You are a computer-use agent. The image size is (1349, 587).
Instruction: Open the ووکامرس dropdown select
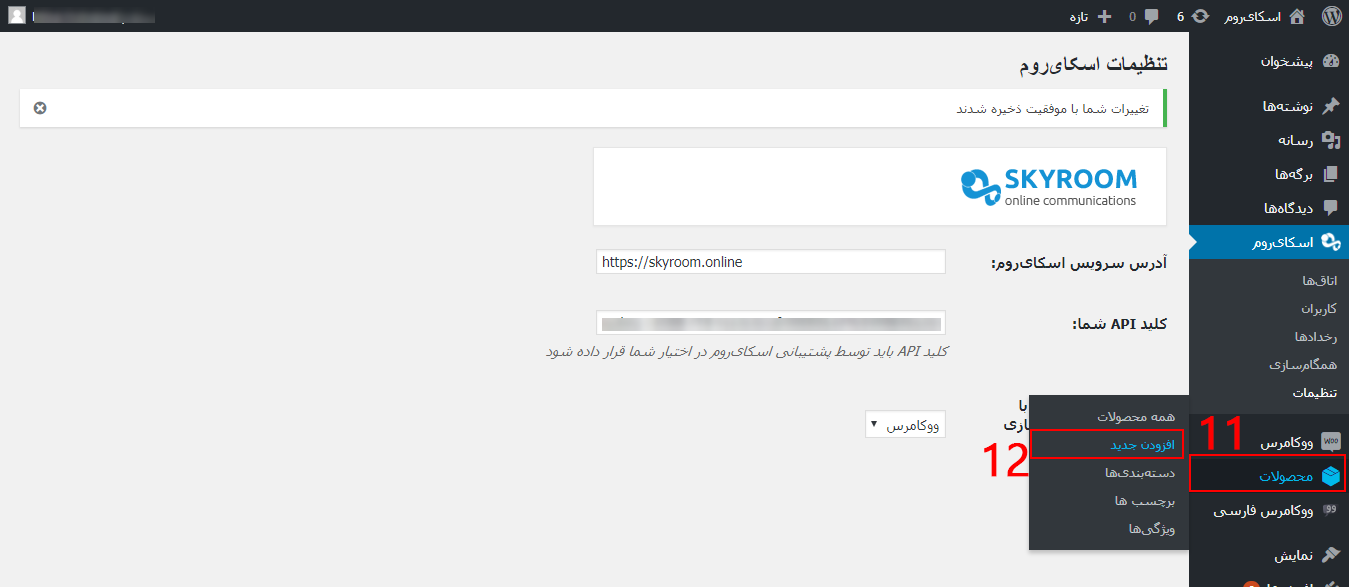pos(905,425)
